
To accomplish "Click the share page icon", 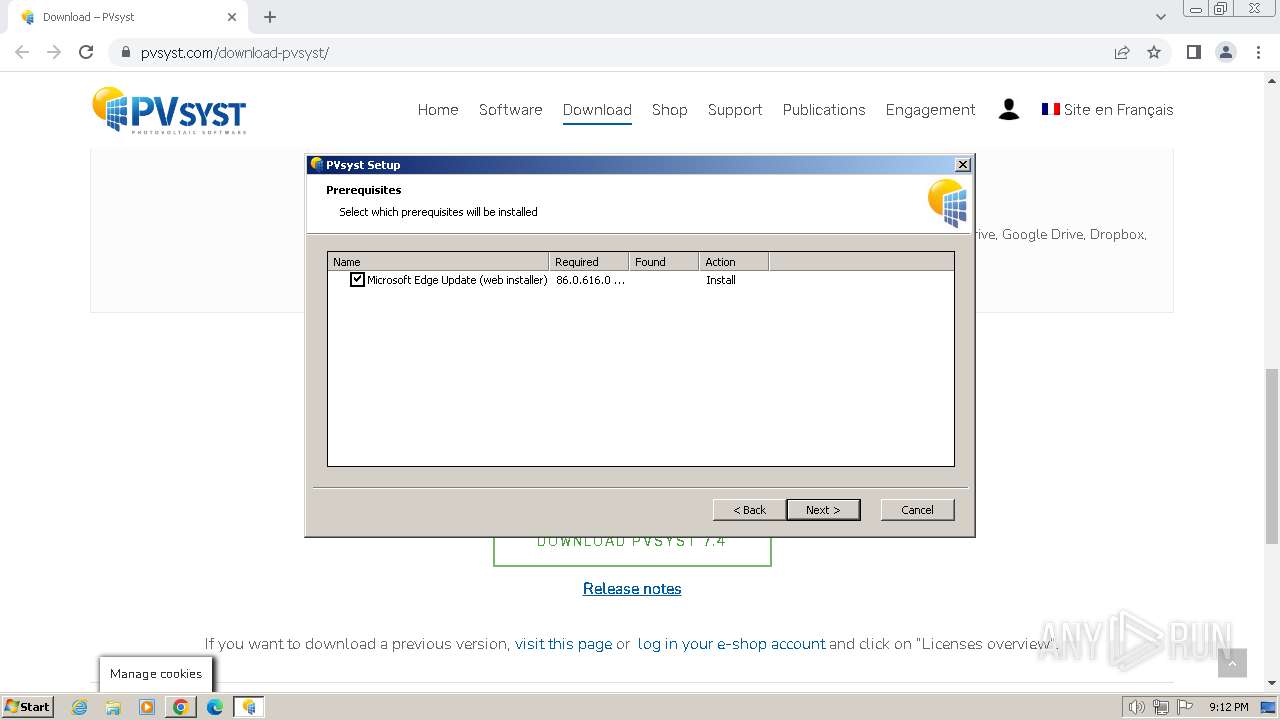I will [1122, 52].
